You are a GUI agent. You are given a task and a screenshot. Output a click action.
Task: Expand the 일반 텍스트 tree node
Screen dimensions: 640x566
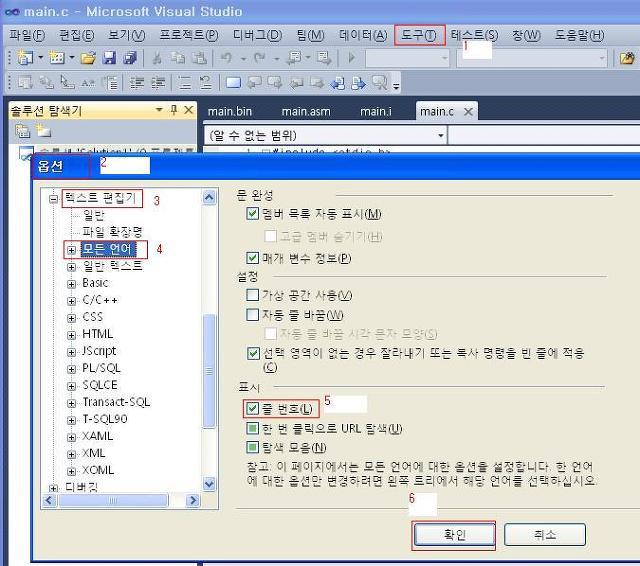coord(71,267)
